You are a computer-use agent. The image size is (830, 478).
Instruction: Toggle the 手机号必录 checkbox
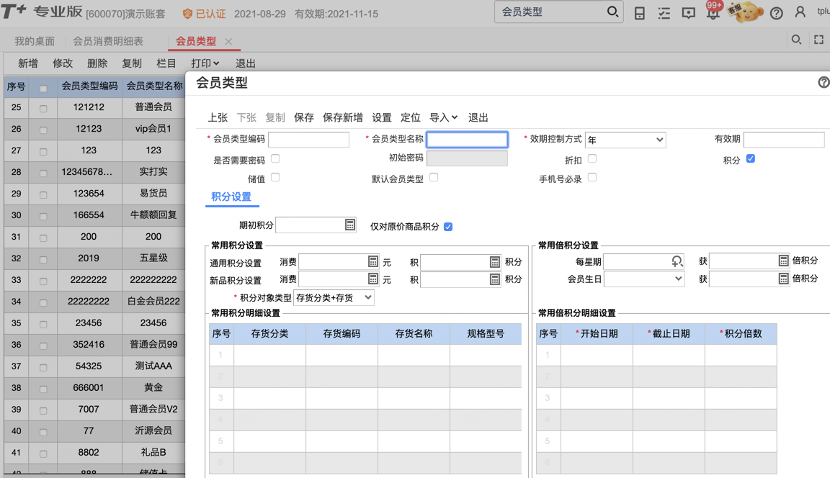(x=592, y=177)
